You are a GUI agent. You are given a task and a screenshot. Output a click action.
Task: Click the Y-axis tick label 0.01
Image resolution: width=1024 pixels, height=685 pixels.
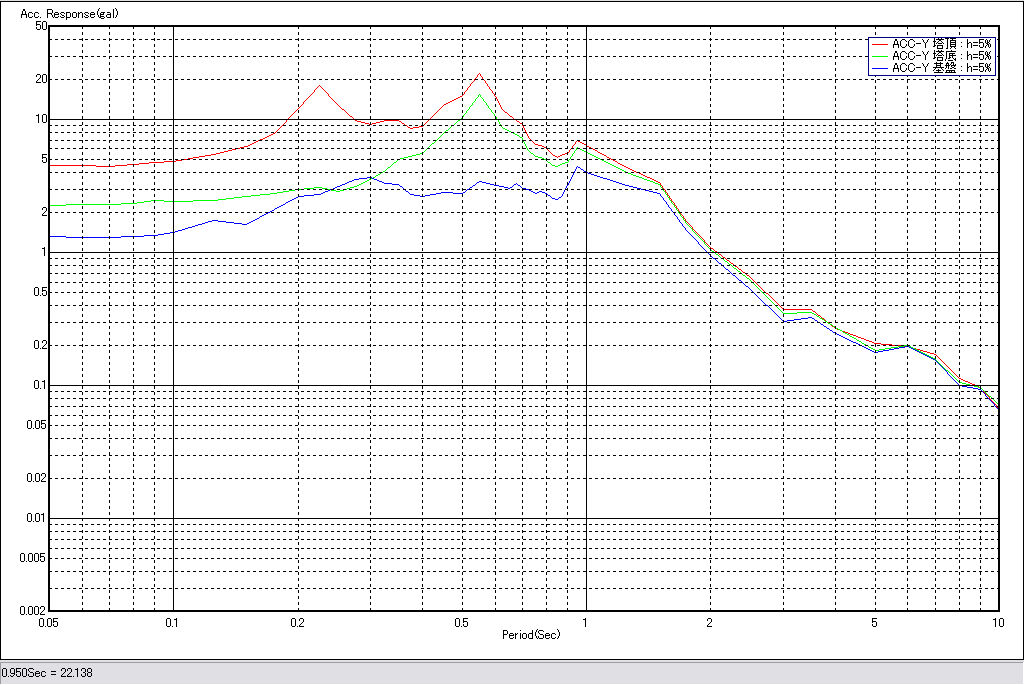(38, 518)
